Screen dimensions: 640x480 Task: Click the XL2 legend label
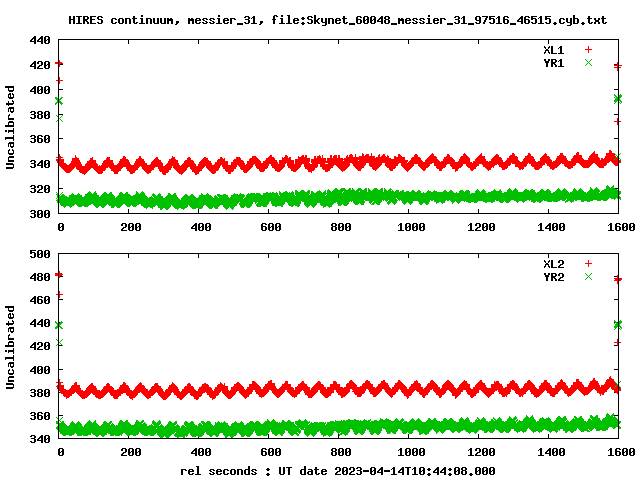tap(553, 264)
